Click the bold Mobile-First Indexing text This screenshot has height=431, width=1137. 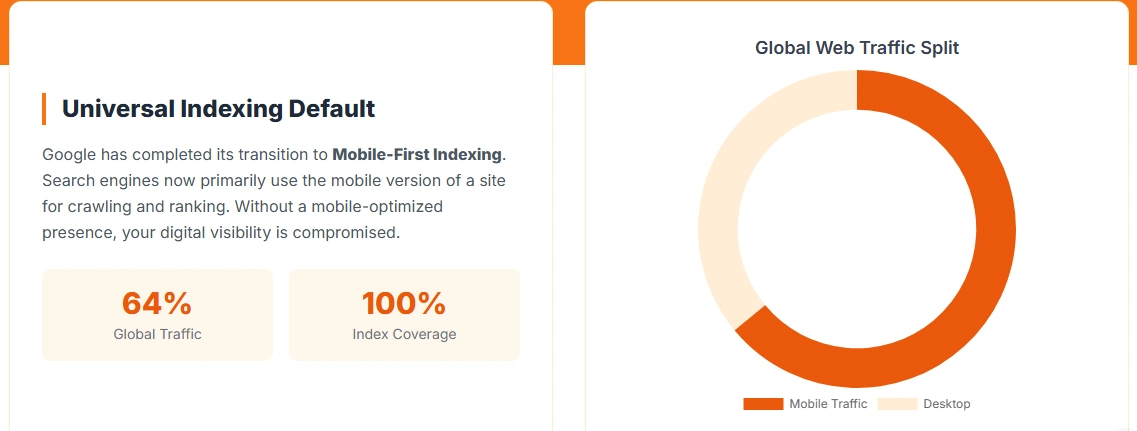[x=417, y=155]
